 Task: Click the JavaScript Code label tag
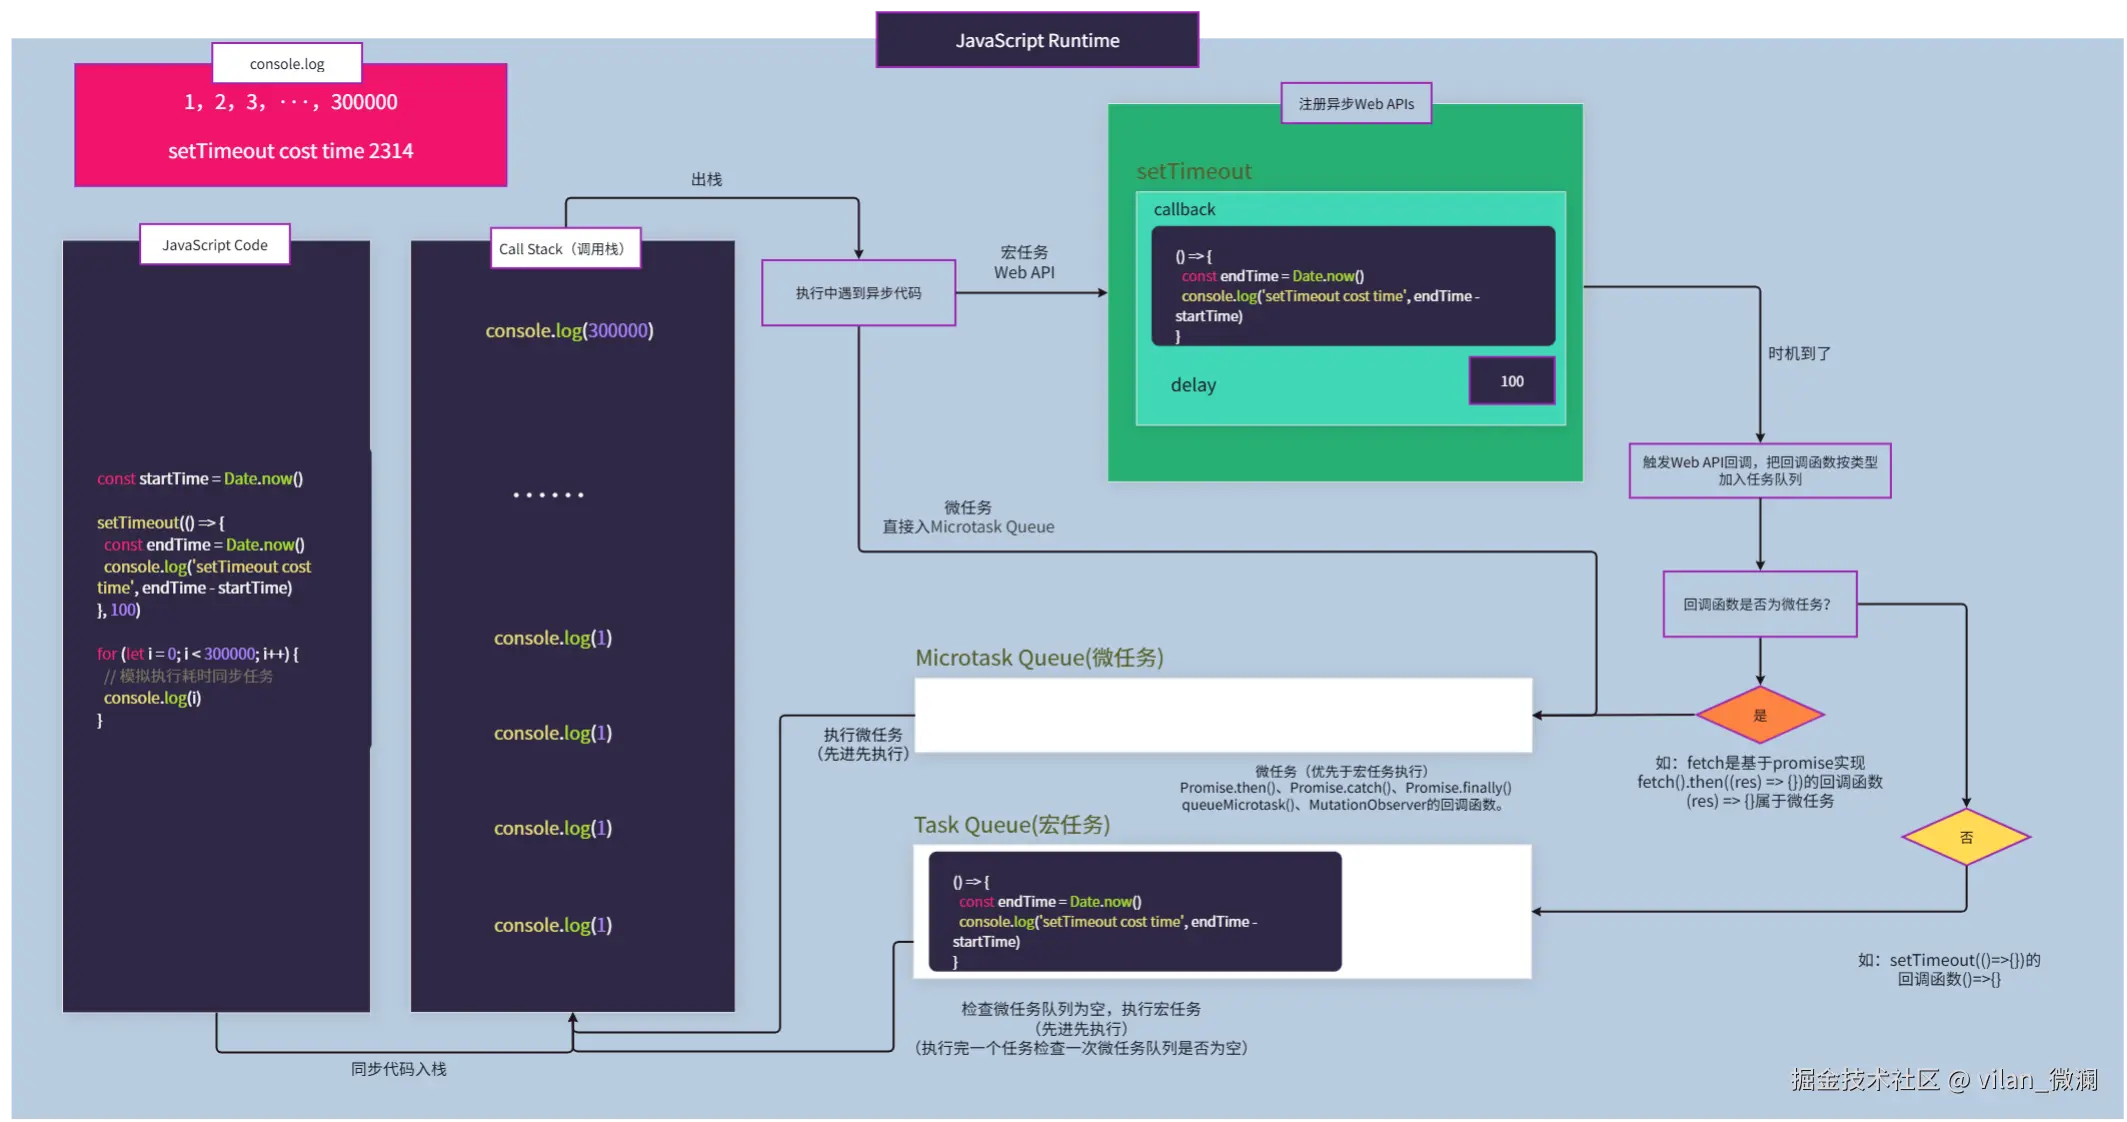coord(215,245)
